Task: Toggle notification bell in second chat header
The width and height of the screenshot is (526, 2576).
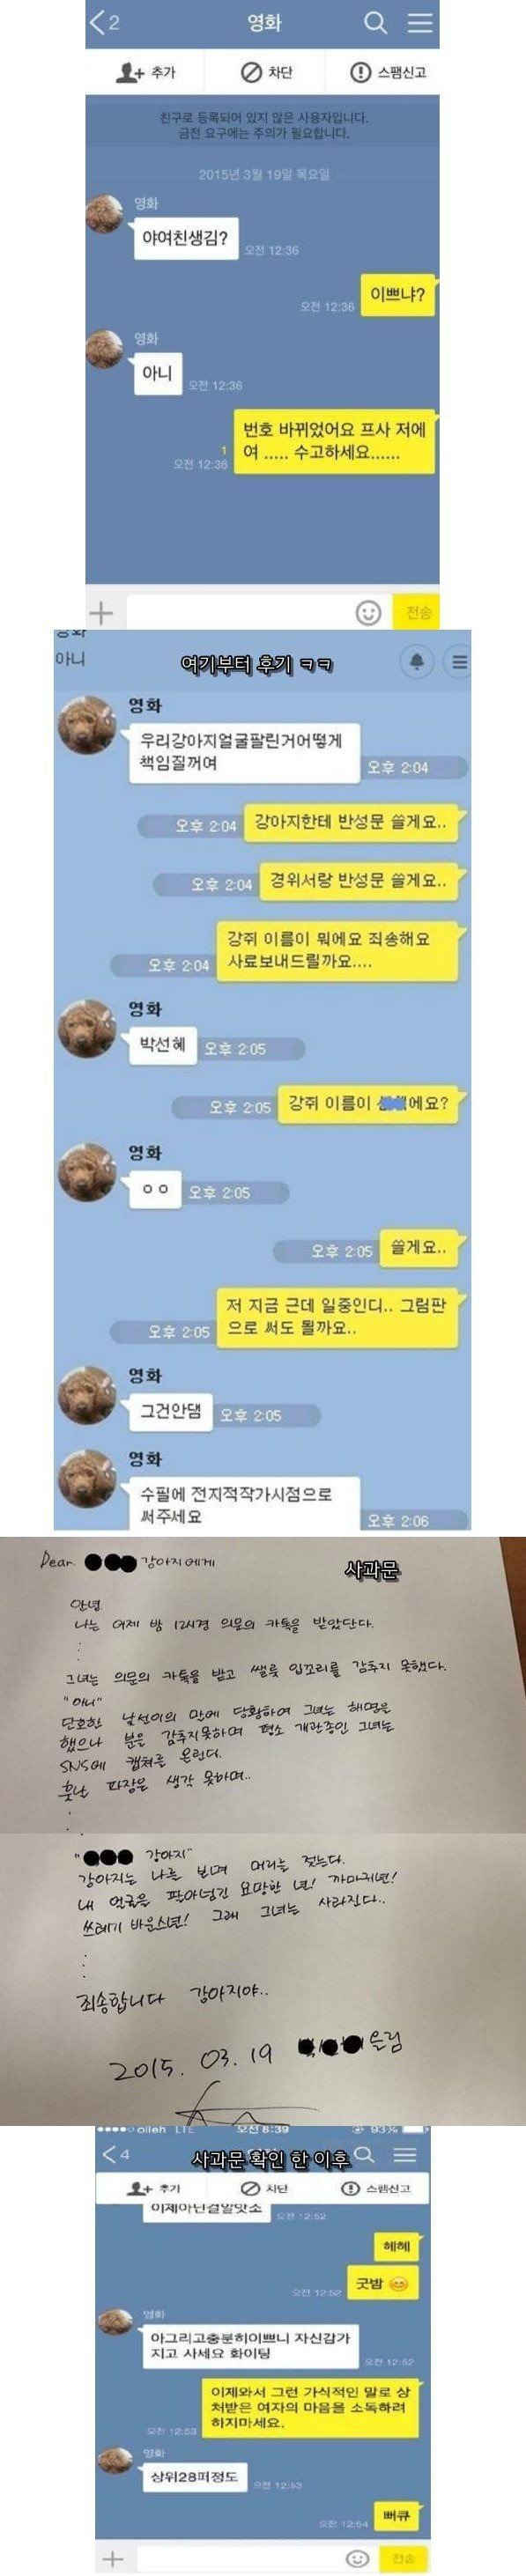Action: pyautogui.click(x=416, y=661)
